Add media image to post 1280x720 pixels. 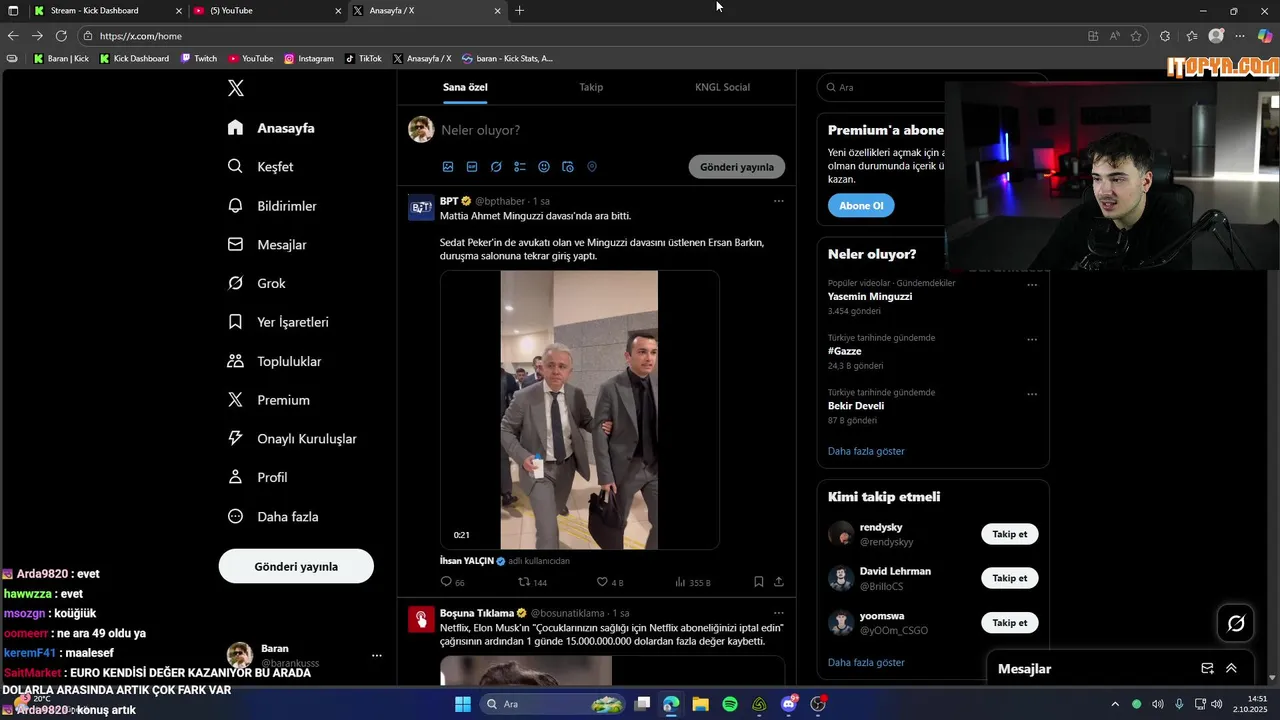tap(448, 167)
